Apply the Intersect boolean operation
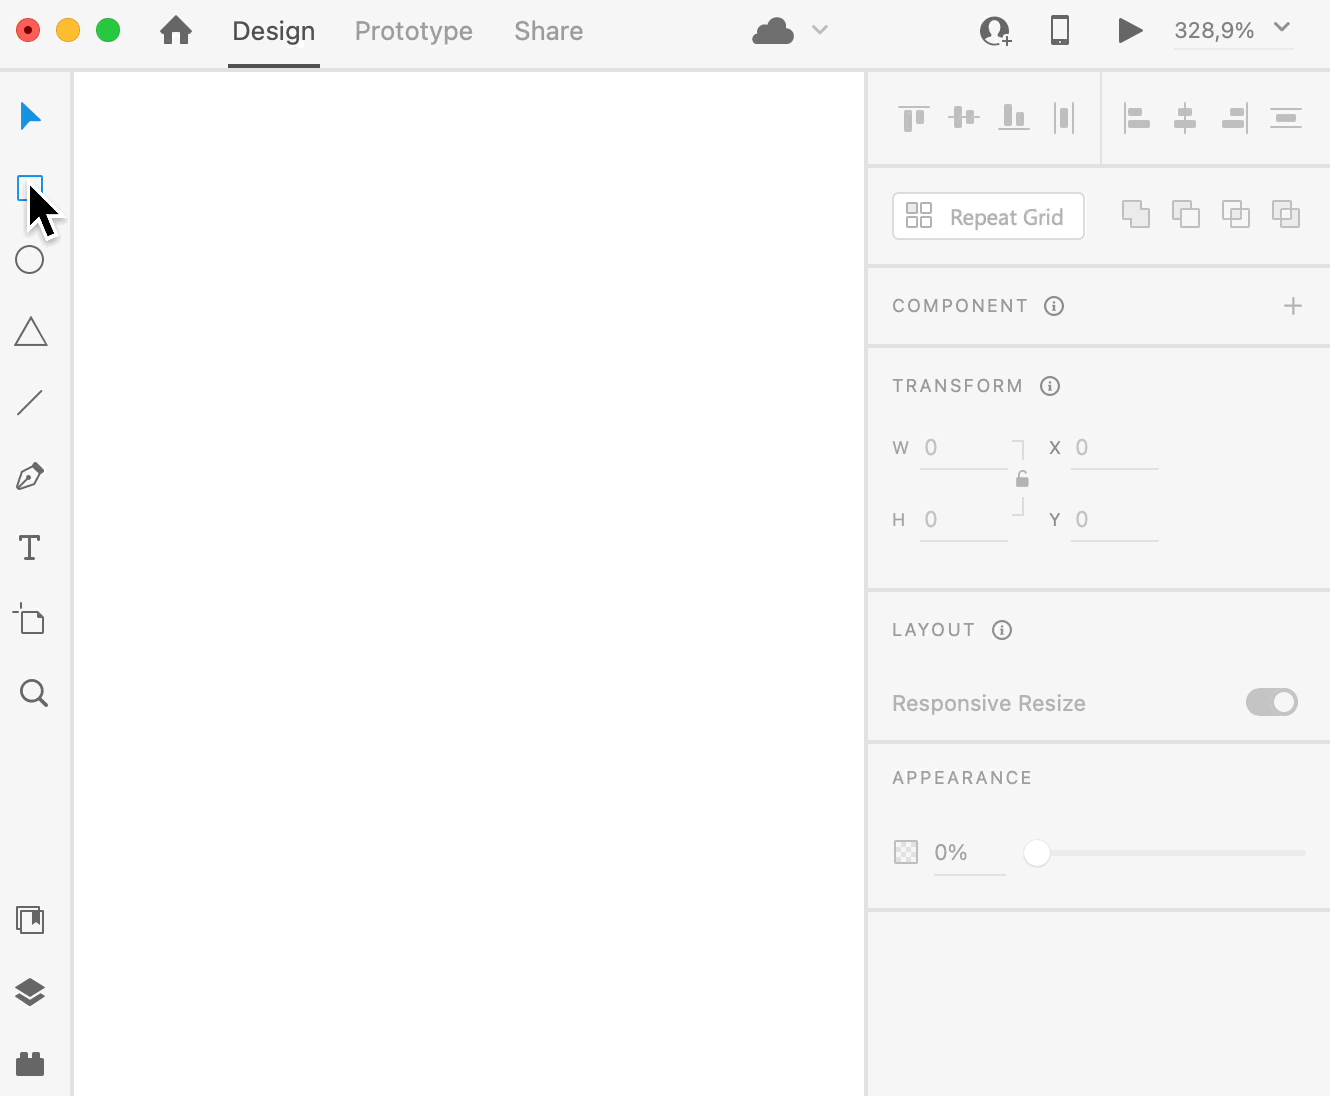 pos(1236,214)
